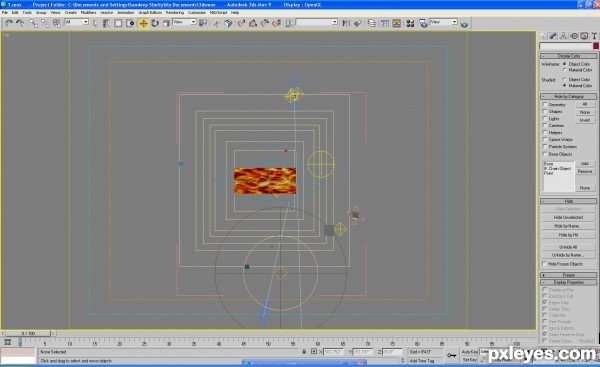Select Shaded Object Color radio button
Viewport: 600px width, 367px height.
pos(564,79)
